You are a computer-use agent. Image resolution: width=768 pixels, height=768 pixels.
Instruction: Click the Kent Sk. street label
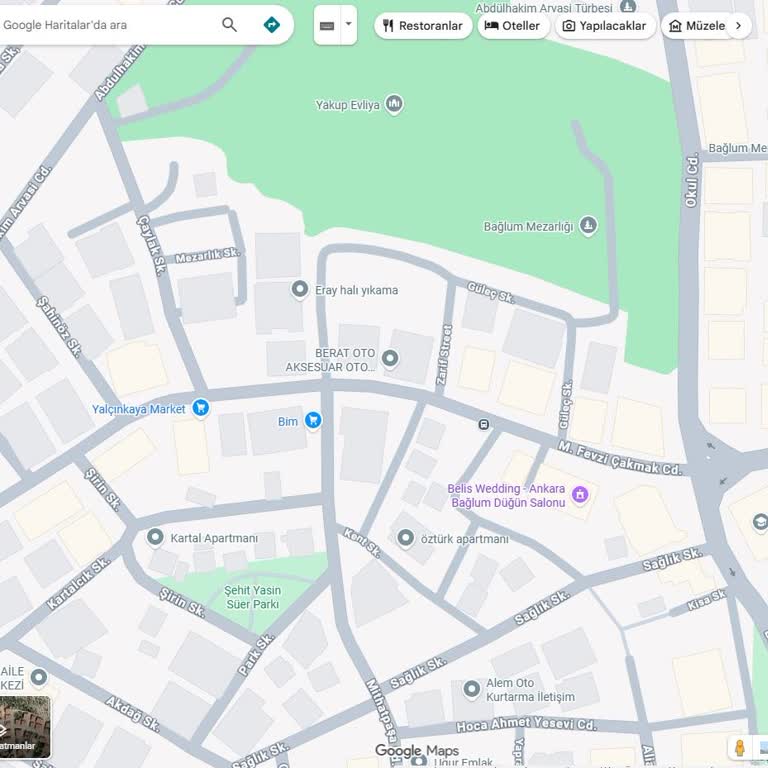[x=362, y=542]
